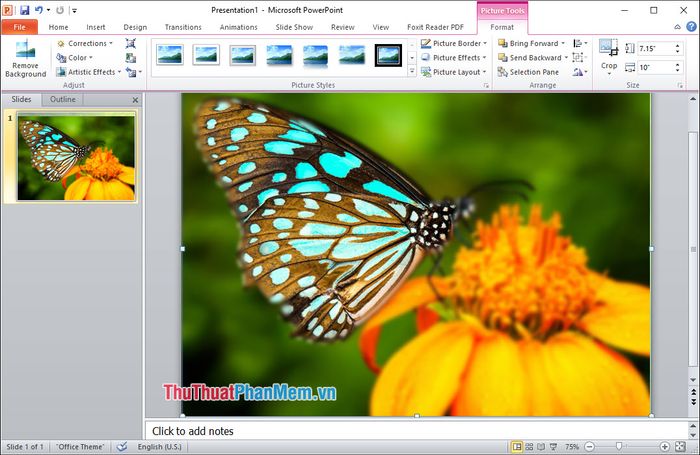Switch to the Design tab

point(135,27)
